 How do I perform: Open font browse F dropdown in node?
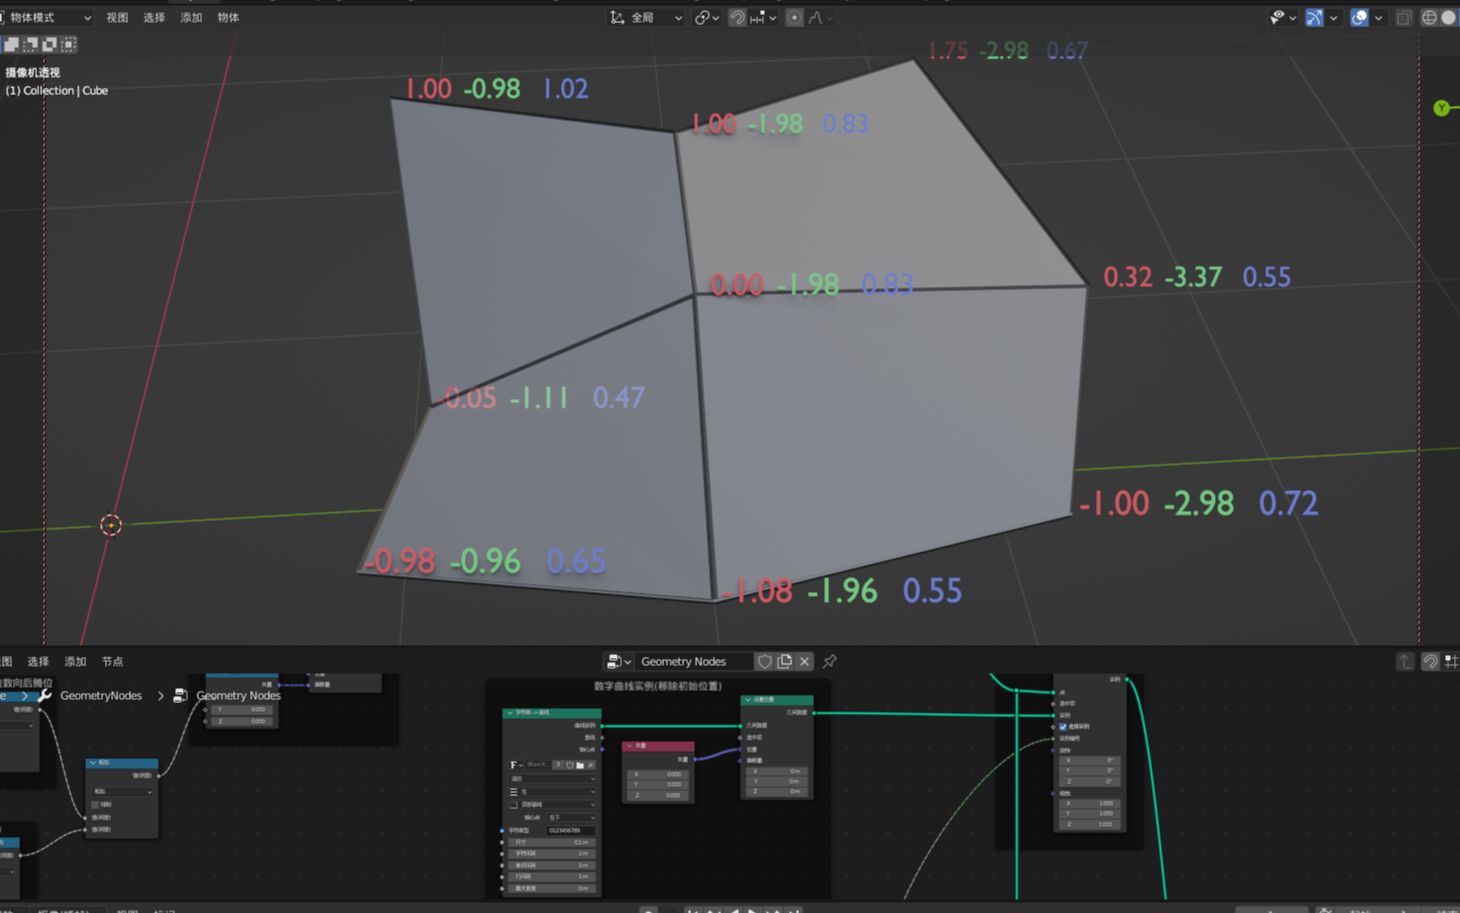(x=516, y=765)
